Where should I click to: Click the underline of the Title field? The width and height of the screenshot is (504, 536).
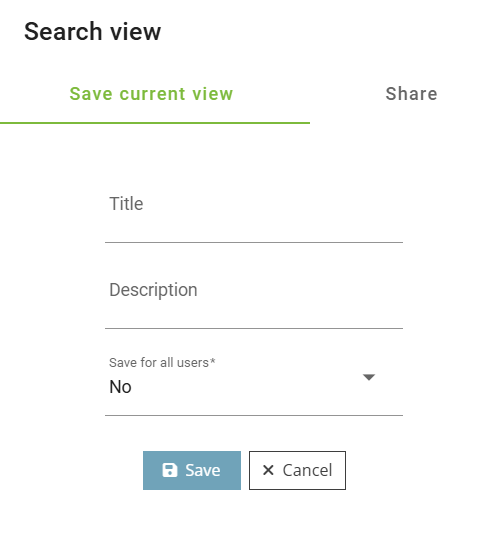click(254, 242)
